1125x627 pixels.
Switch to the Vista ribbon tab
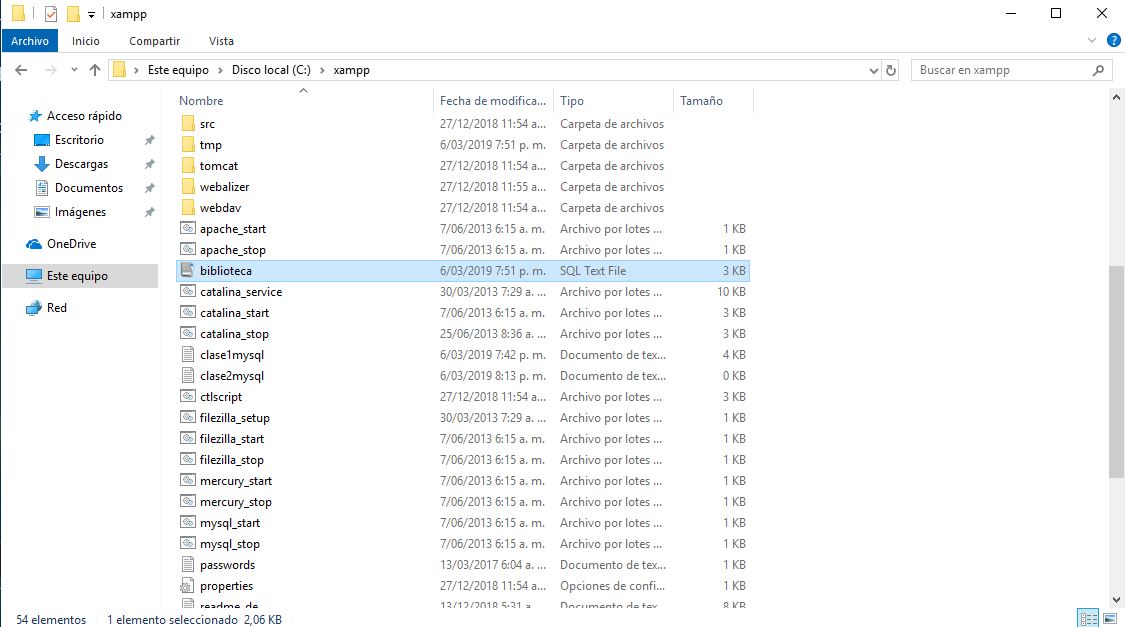[x=221, y=41]
